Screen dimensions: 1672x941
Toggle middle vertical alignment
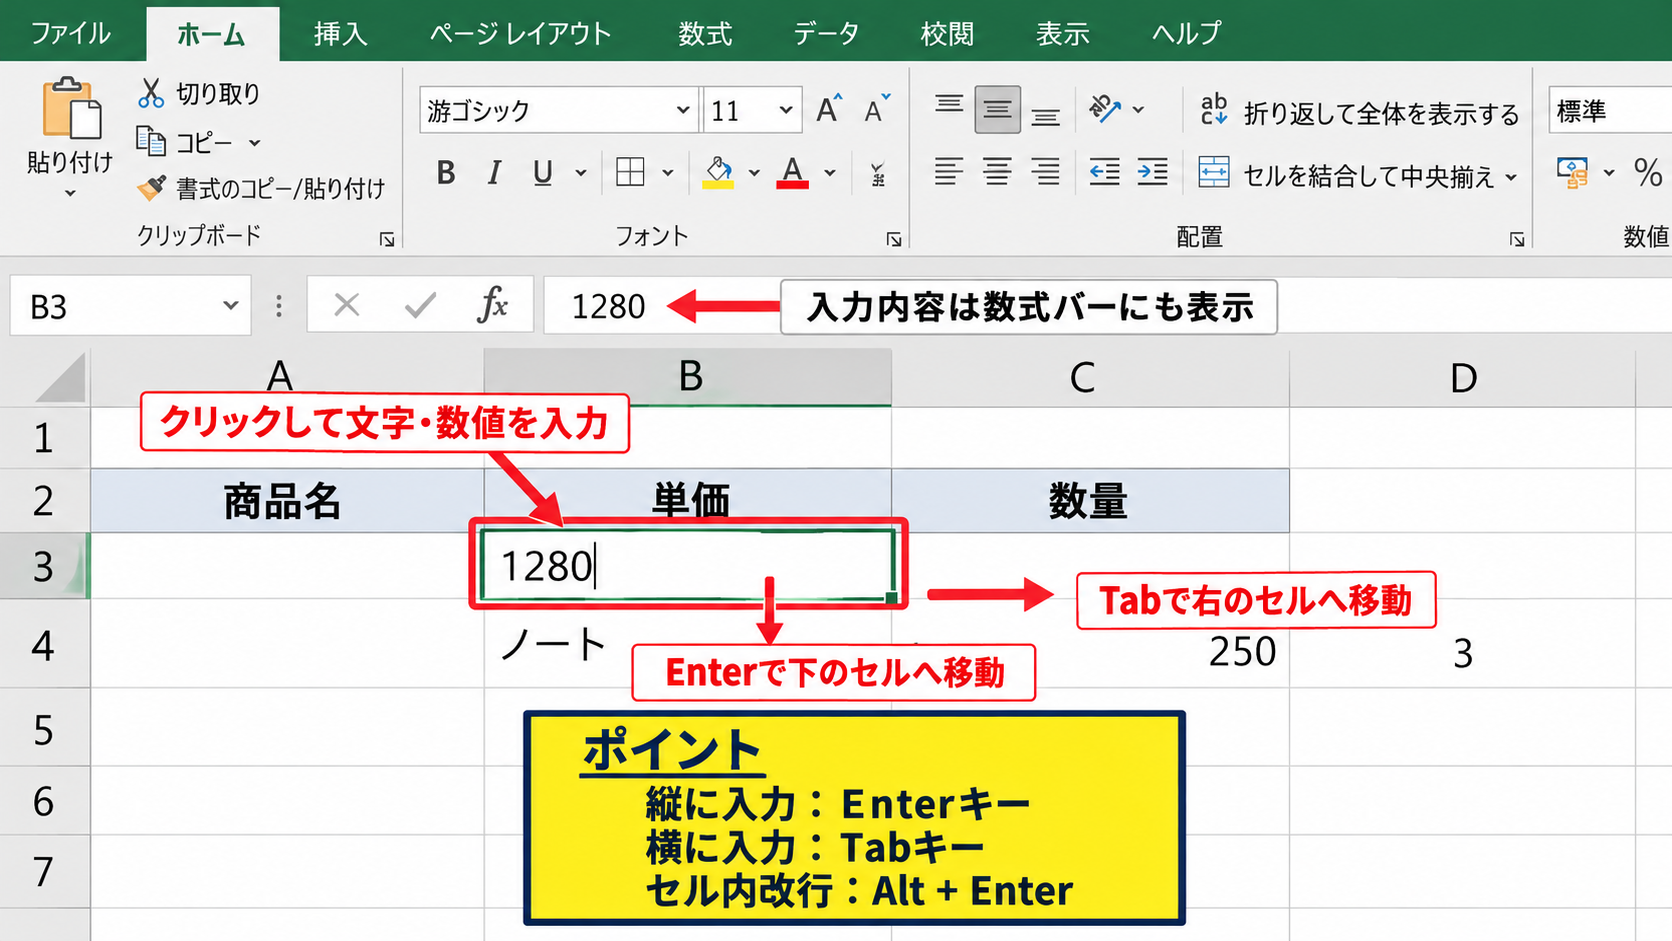point(997,110)
